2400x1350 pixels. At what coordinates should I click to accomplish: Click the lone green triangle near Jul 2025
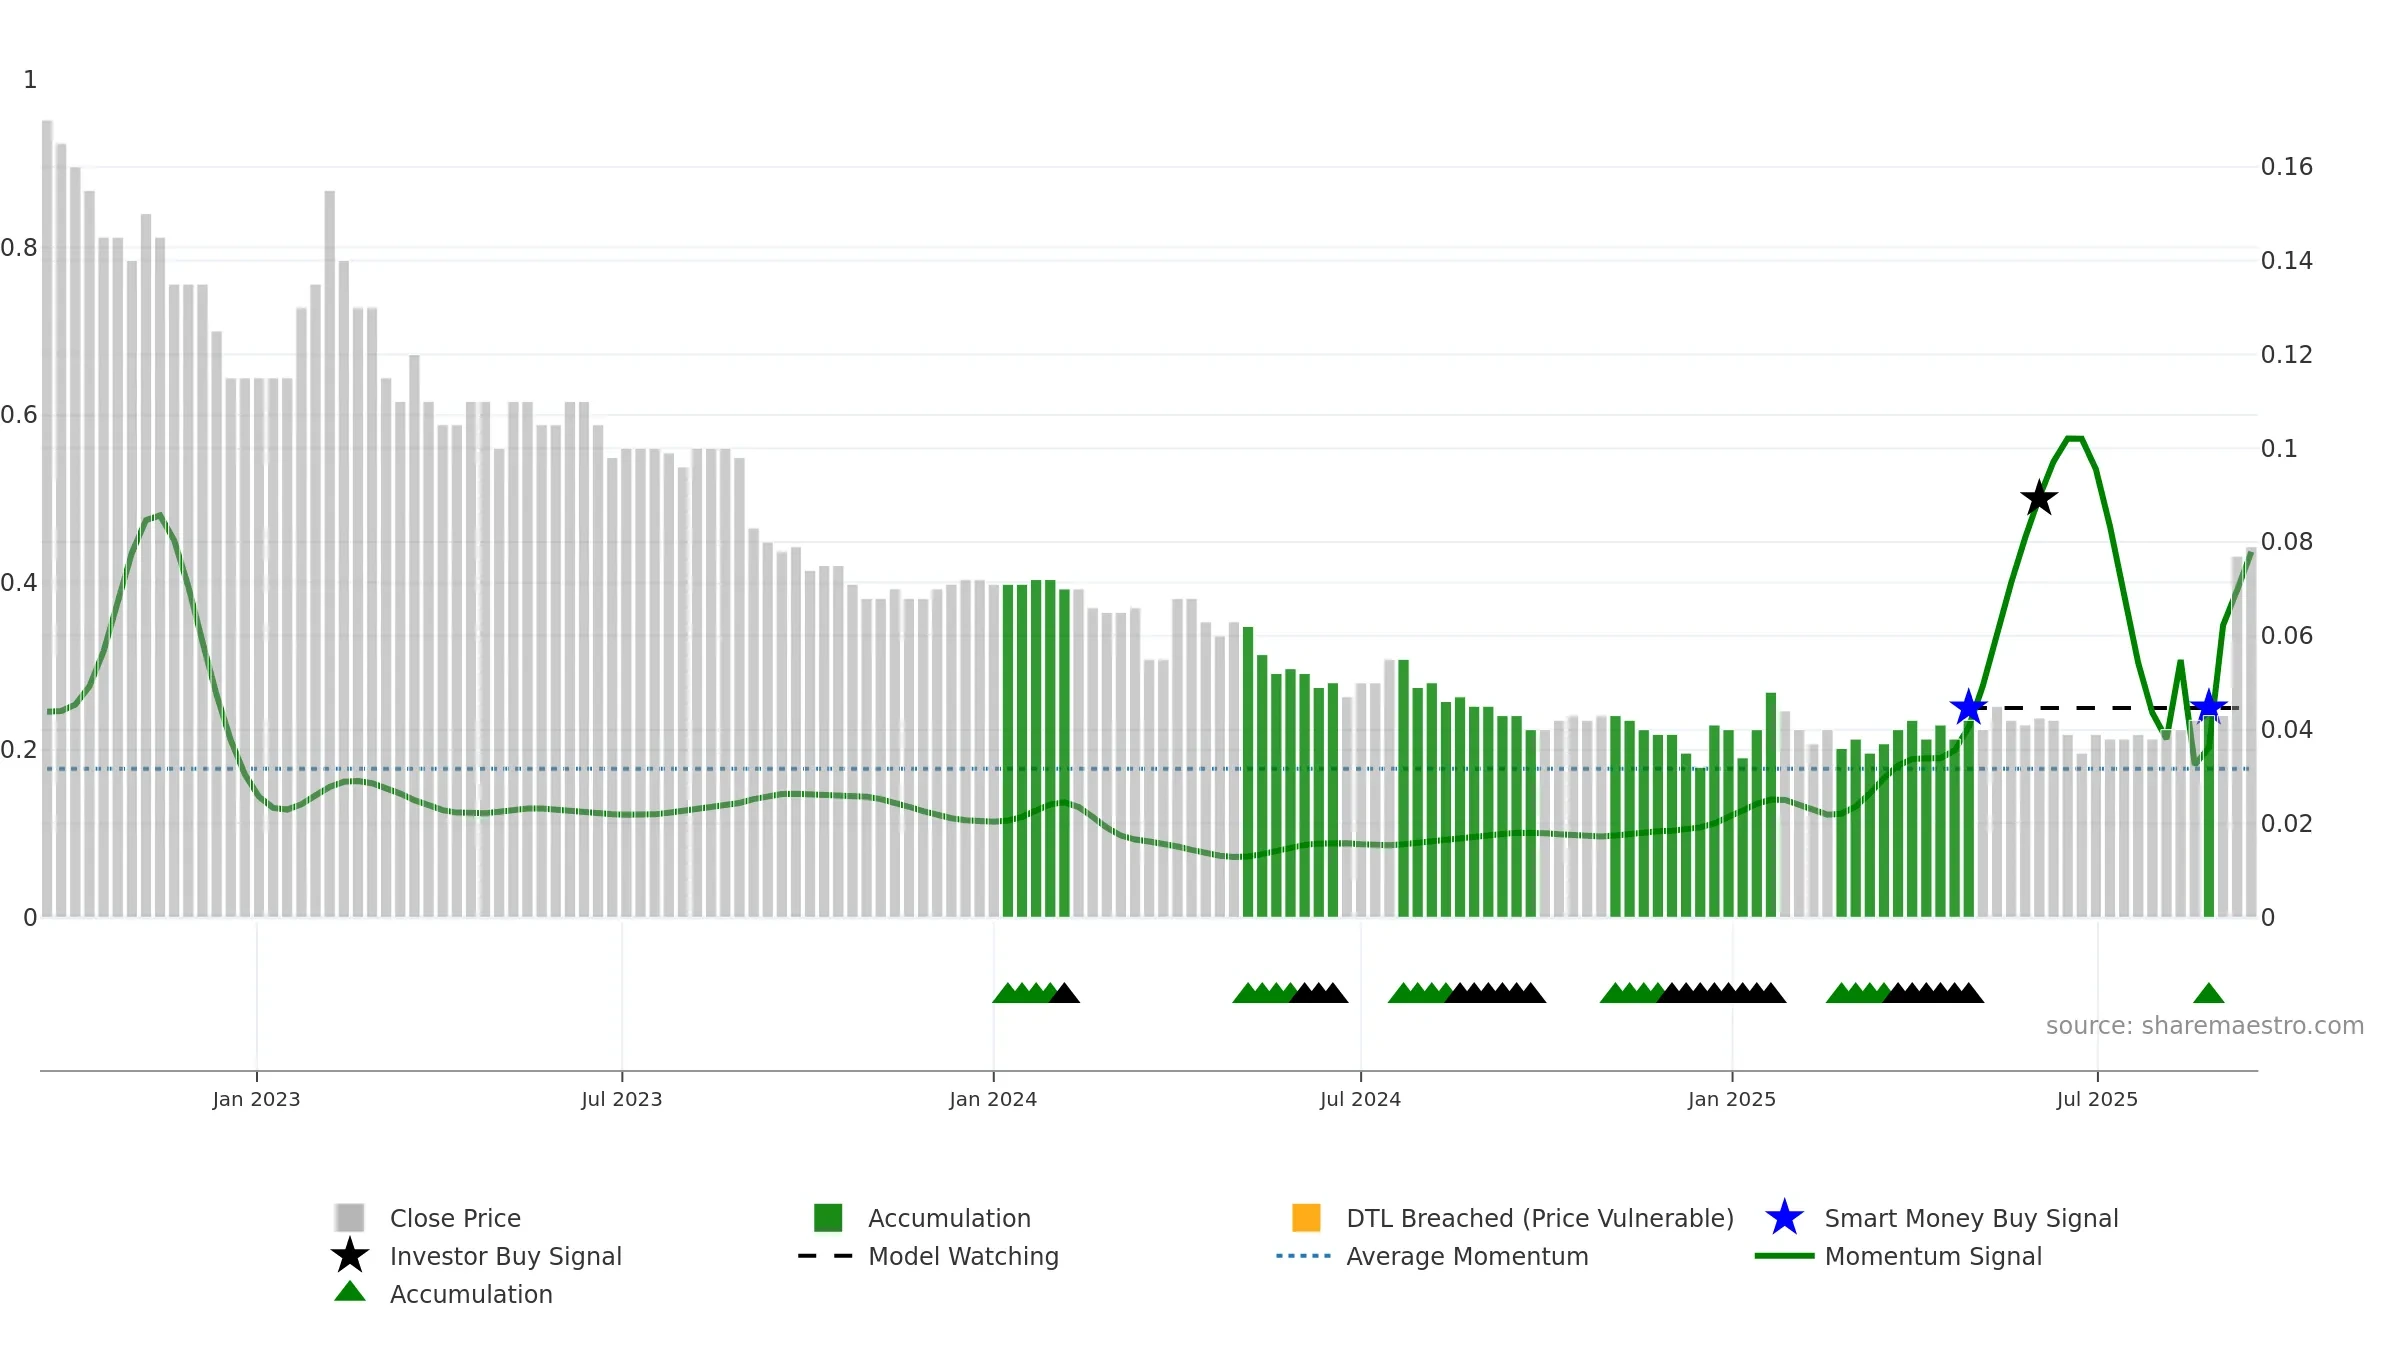(x=2208, y=993)
